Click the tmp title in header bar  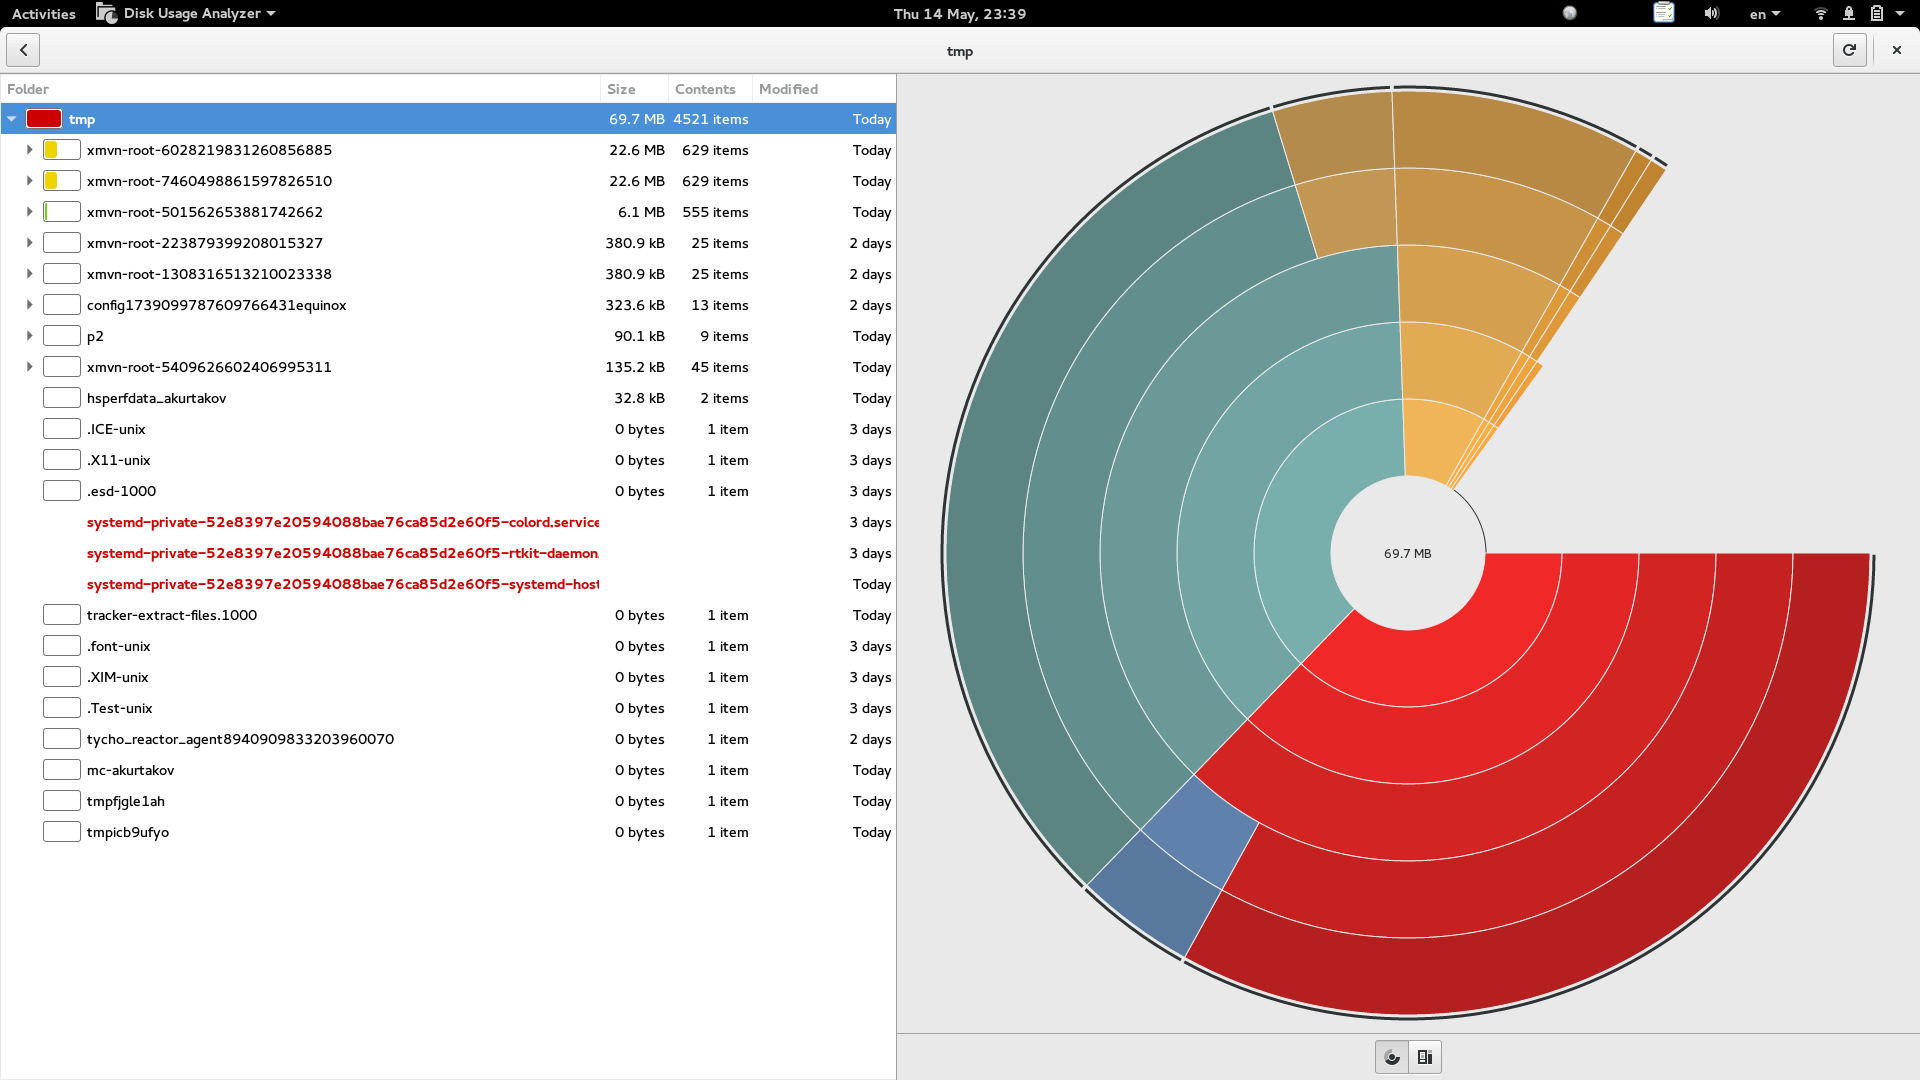tap(959, 51)
